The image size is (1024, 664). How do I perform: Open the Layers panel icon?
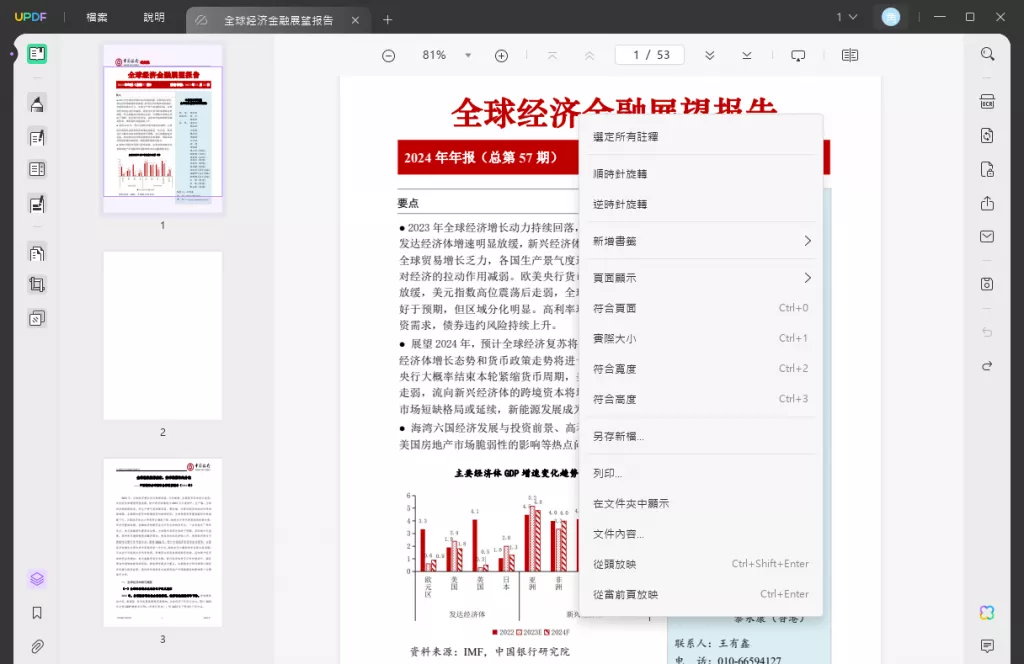(x=37, y=579)
